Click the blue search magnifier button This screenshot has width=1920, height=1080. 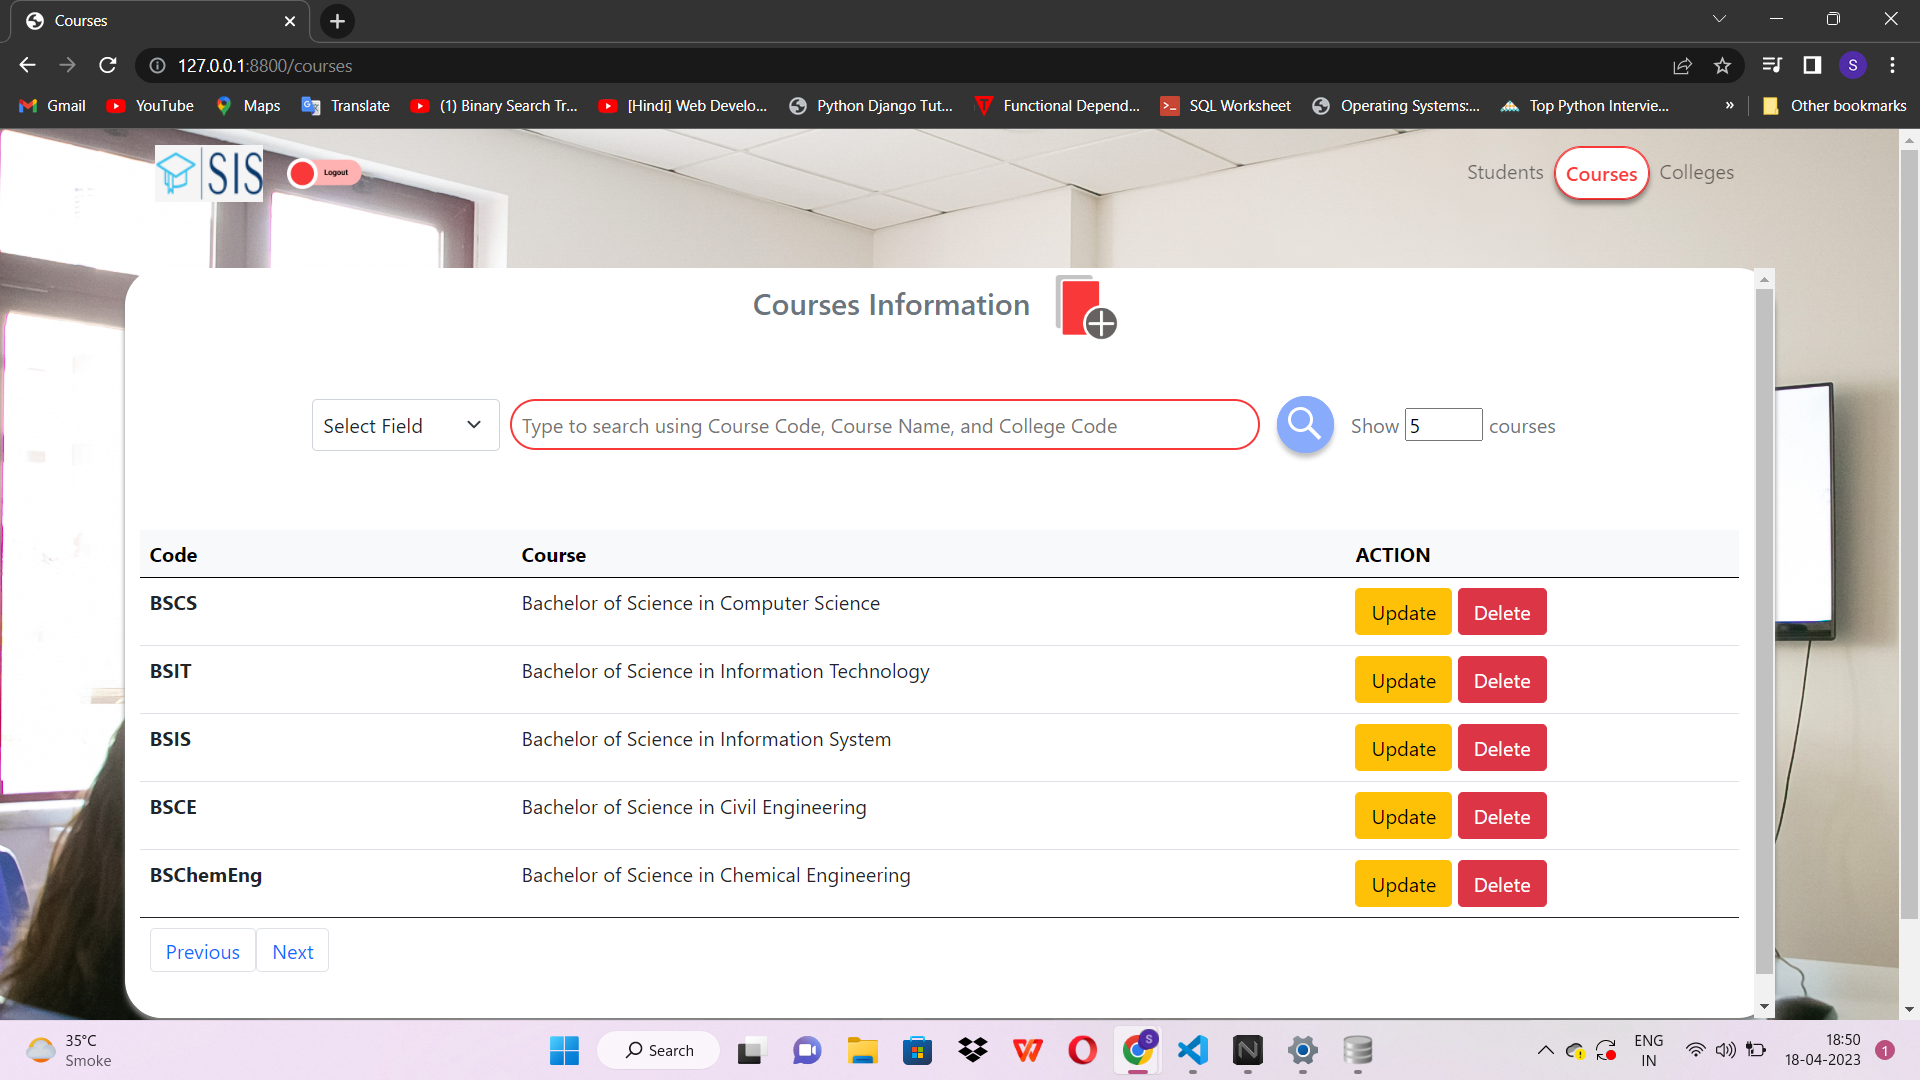point(1305,425)
